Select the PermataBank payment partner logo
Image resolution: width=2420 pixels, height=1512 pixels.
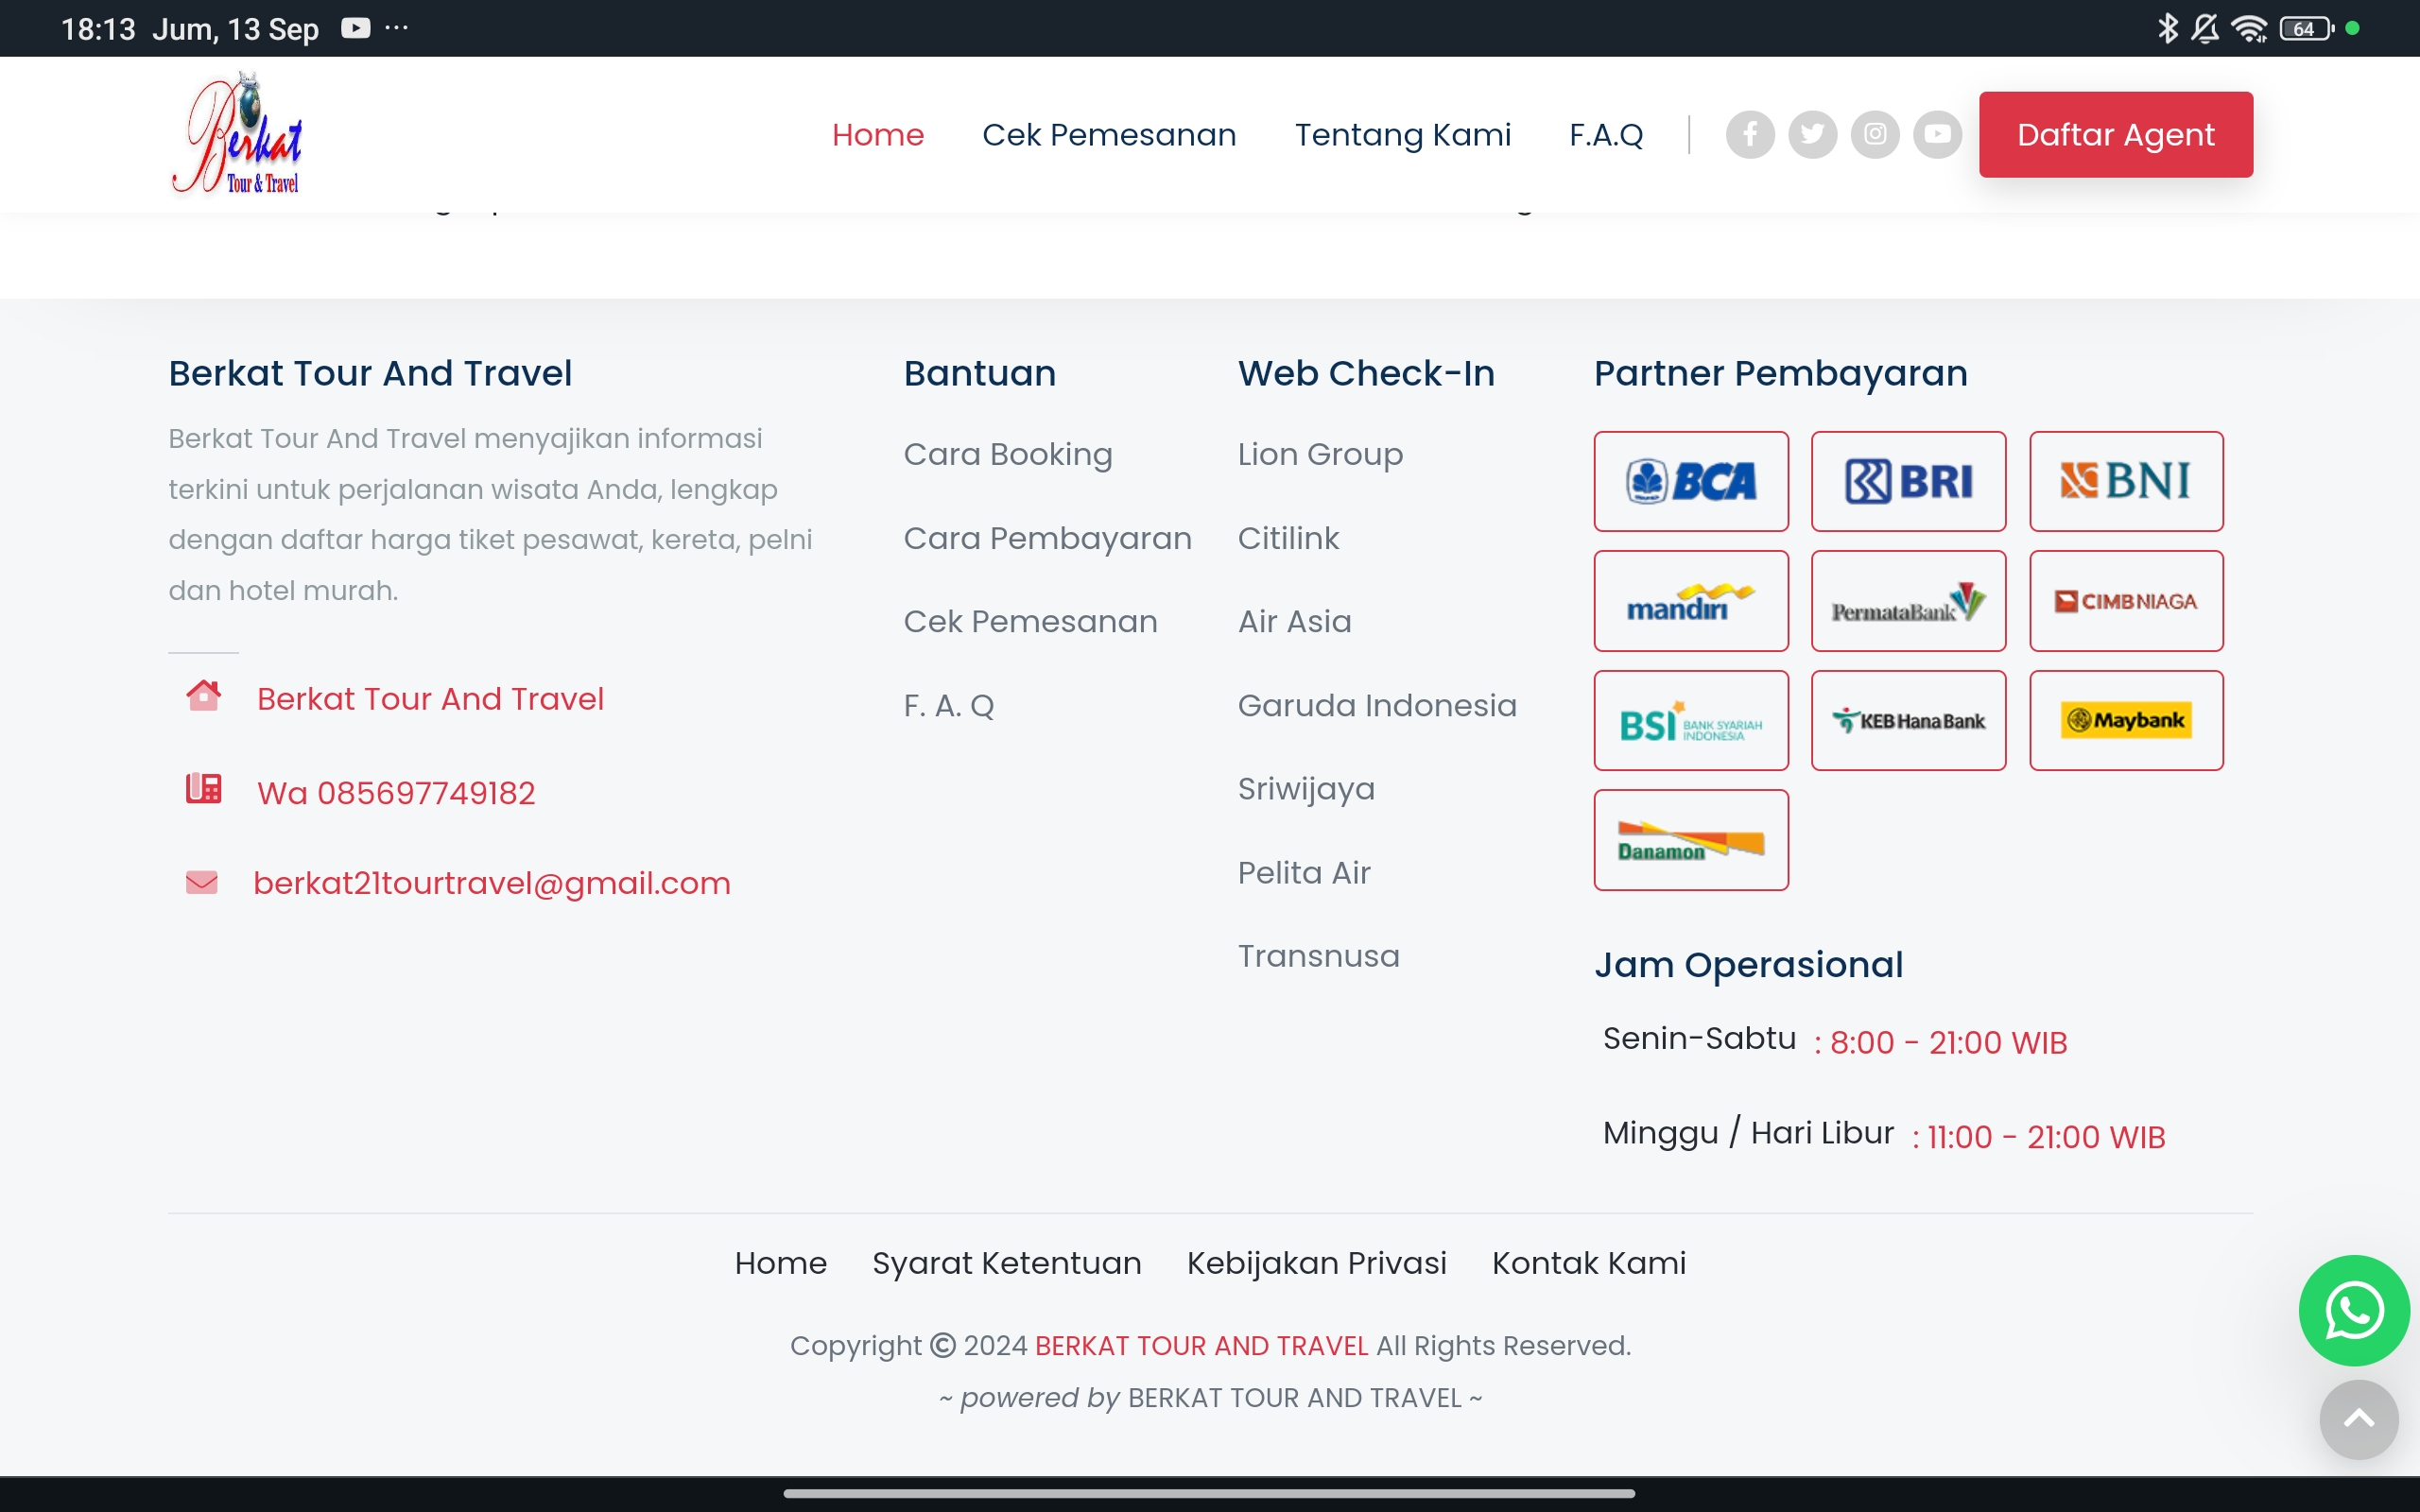pyautogui.click(x=1908, y=601)
